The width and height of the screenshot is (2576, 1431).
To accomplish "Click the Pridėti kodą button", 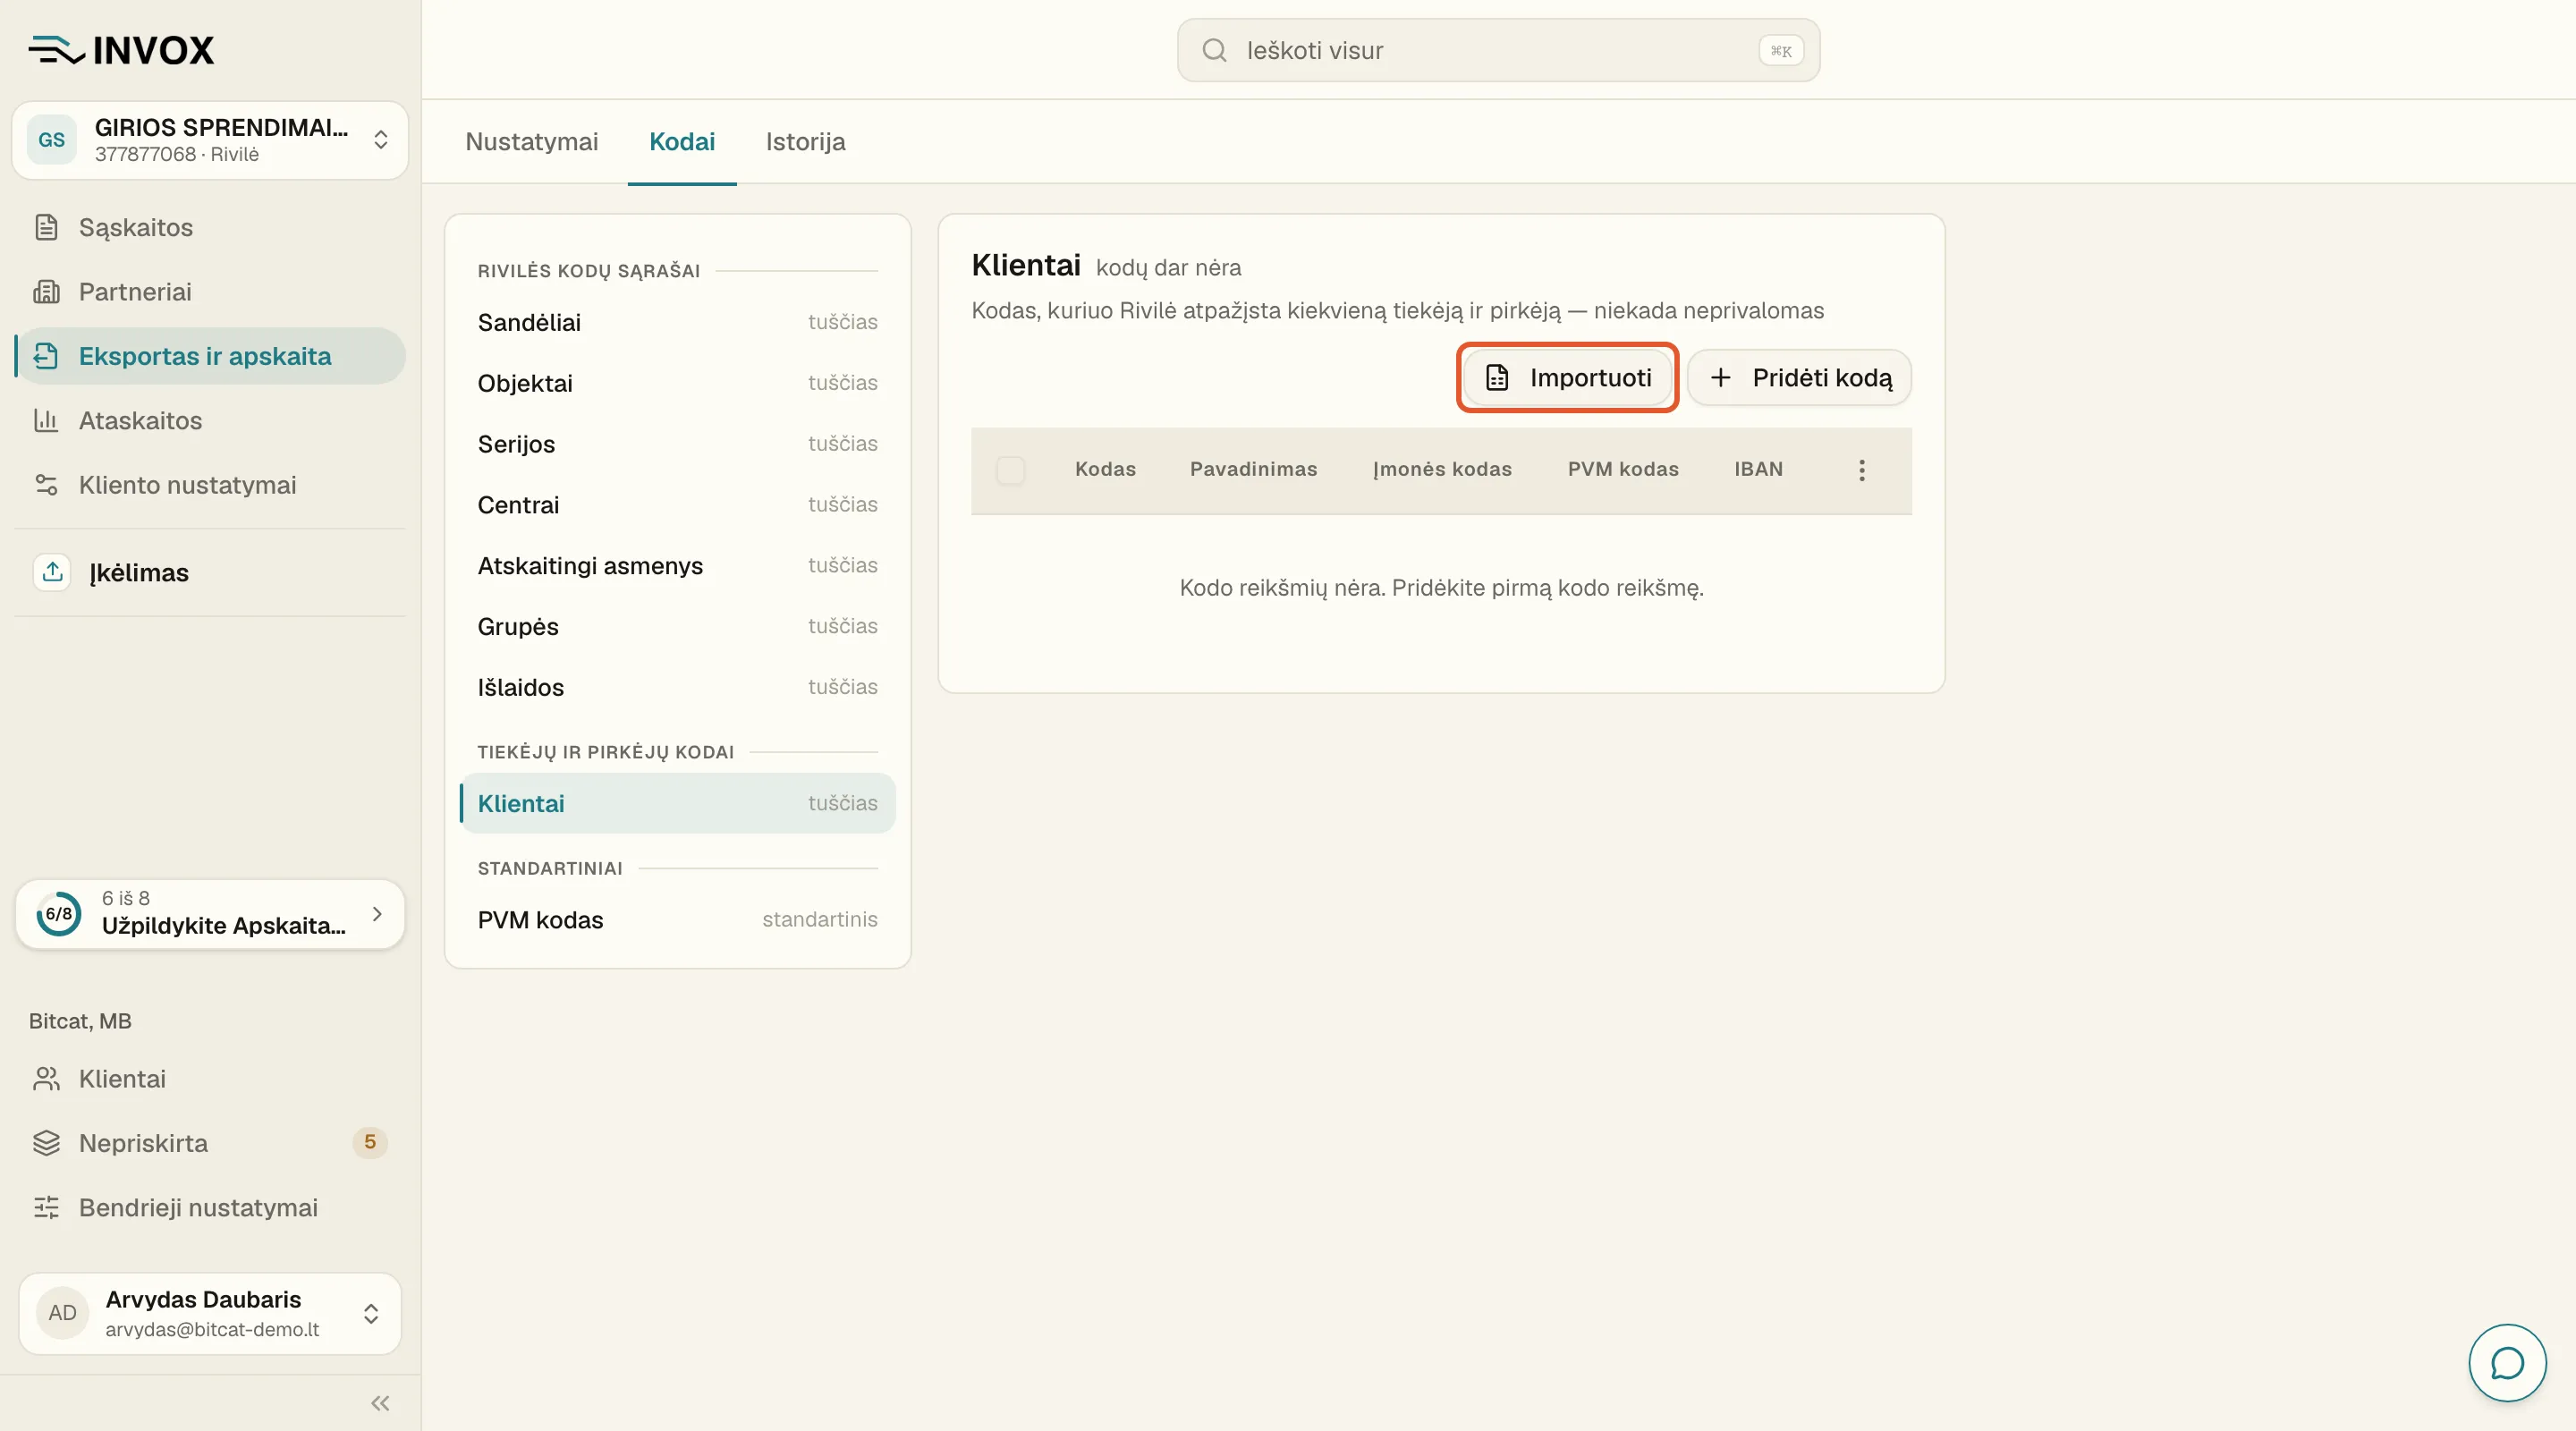I will [1799, 377].
